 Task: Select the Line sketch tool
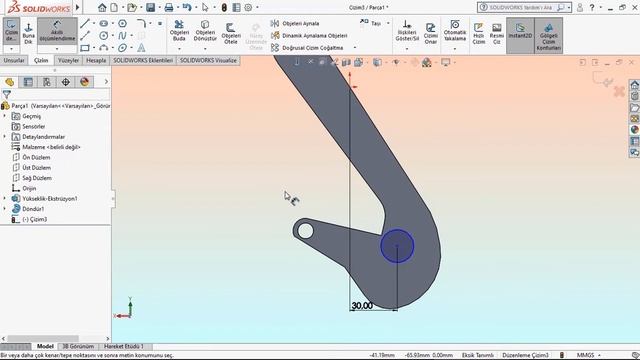pos(85,23)
